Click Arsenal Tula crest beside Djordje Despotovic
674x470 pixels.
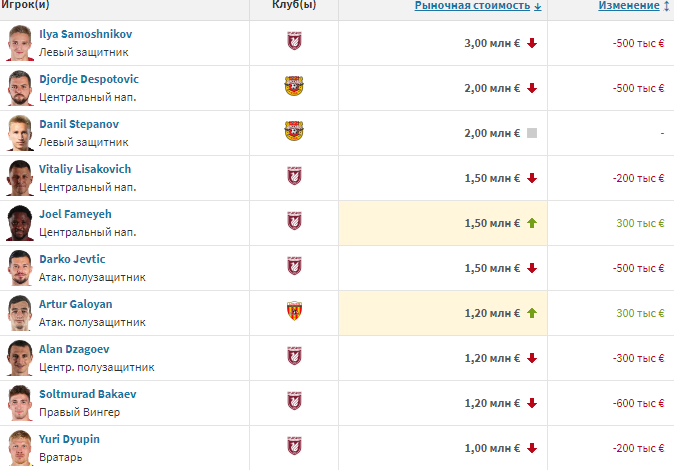(294, 88)
